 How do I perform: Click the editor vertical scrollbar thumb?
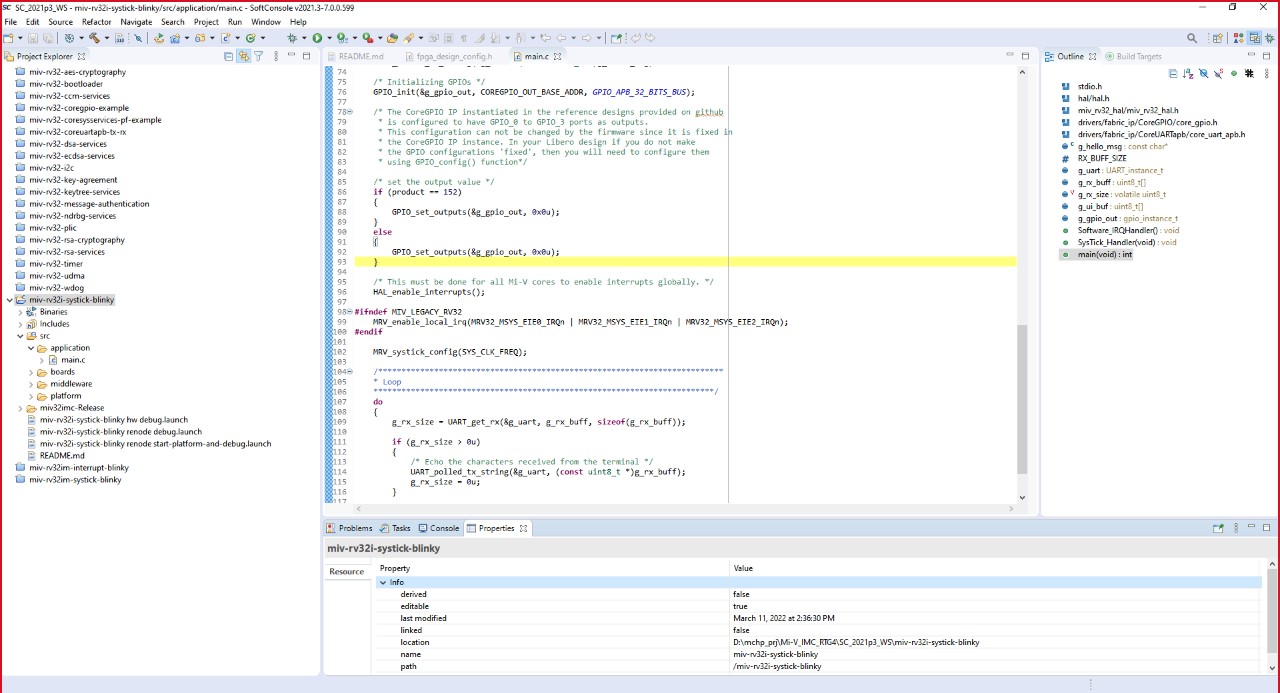(x=1022, y=400)
